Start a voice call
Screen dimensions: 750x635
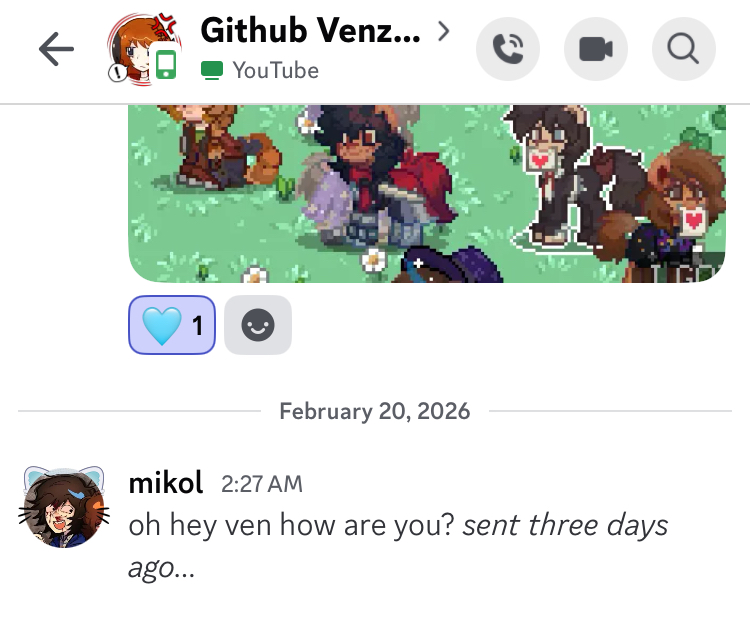point(508,48)
